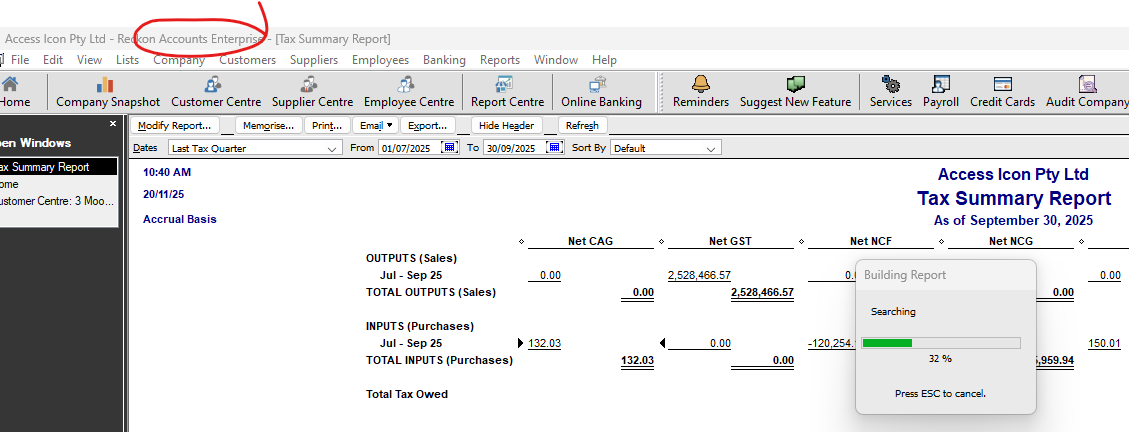The image size is (1129, 432).
Task: Click the Net CAG column header
Action: [x=590, y=241]
